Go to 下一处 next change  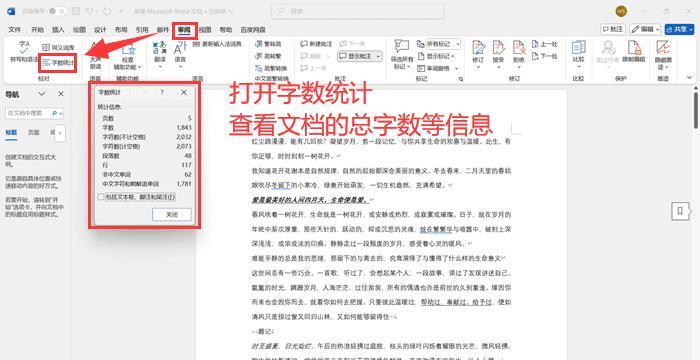[545, 56]
